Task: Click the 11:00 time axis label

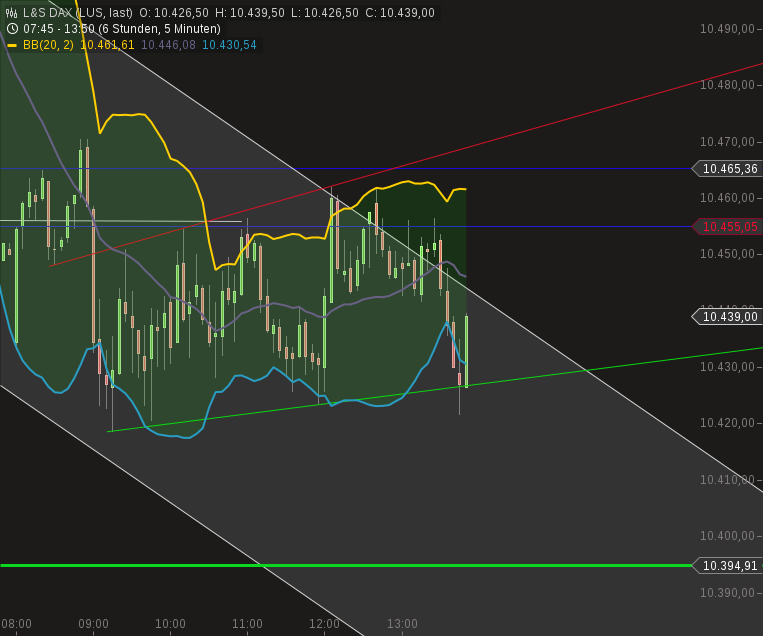Action: (247, 624)
